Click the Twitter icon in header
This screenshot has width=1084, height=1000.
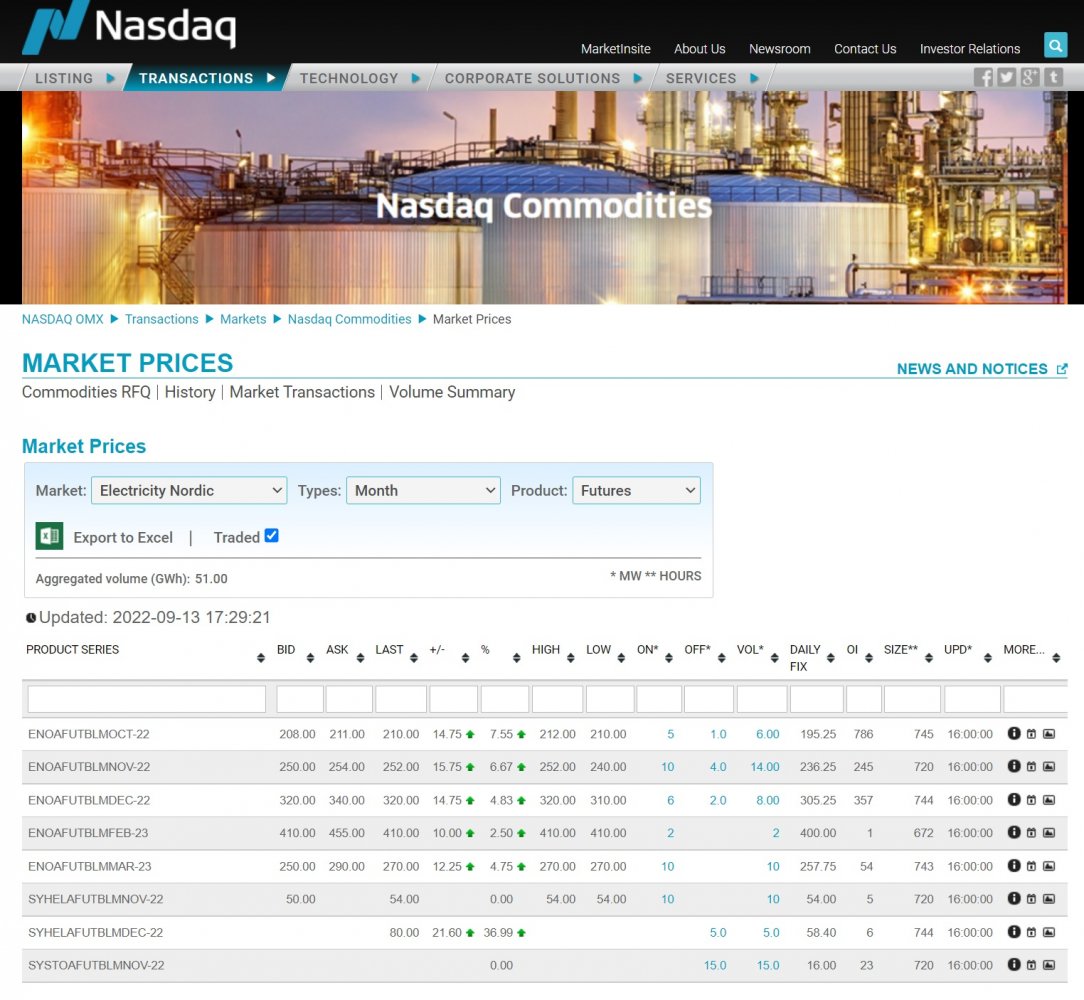[x=1007, y=77]
